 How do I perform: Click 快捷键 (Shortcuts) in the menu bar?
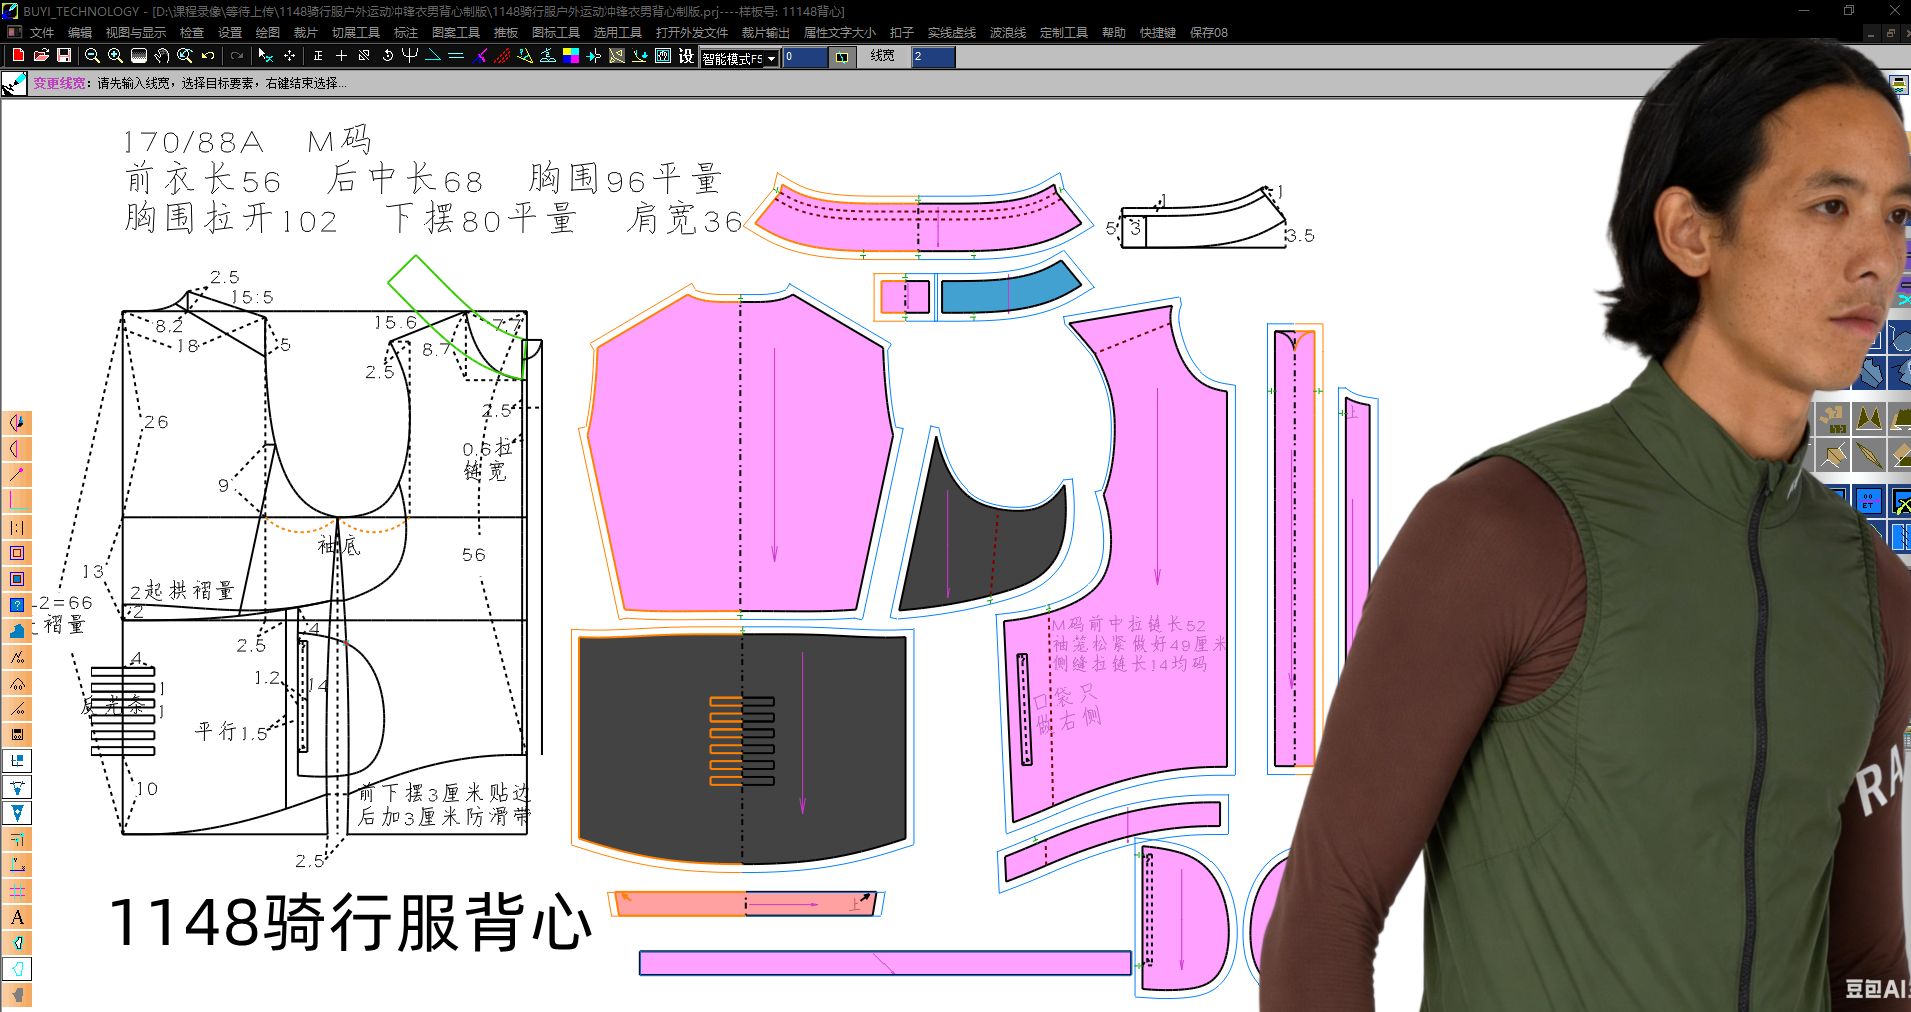pos(1157,32)
